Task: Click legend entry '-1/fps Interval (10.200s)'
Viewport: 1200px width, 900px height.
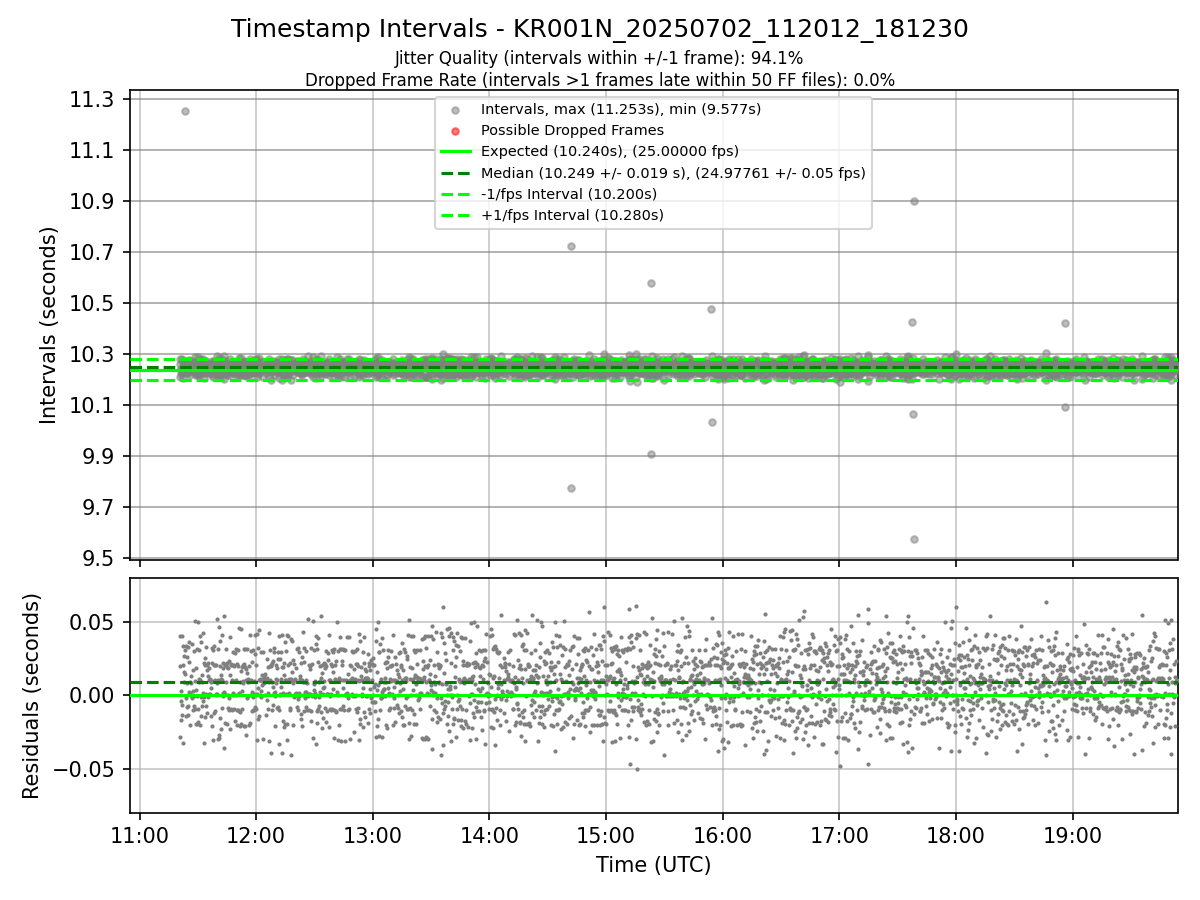Action: tap(568, 194)
